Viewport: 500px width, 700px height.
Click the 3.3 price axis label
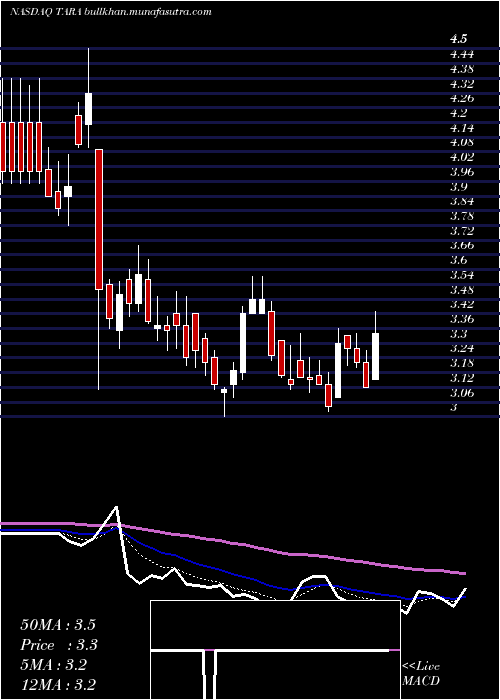(x=459, y=334)
